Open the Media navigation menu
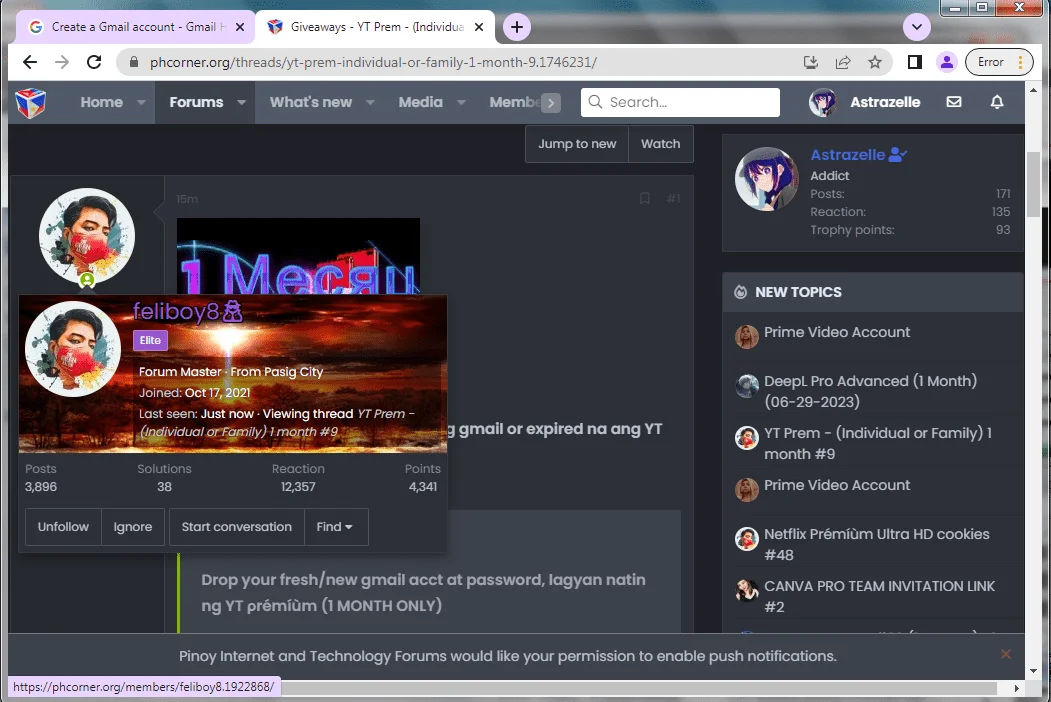1051x702 pixels. [420, 103]
